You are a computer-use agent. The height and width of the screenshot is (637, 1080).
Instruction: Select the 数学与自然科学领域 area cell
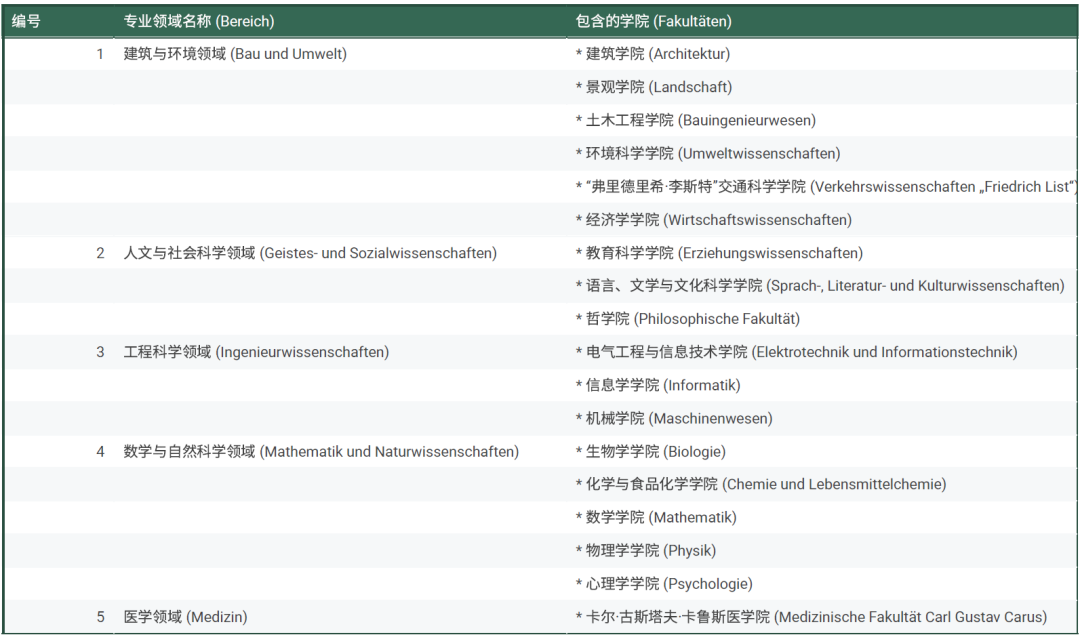coord(321,451)
